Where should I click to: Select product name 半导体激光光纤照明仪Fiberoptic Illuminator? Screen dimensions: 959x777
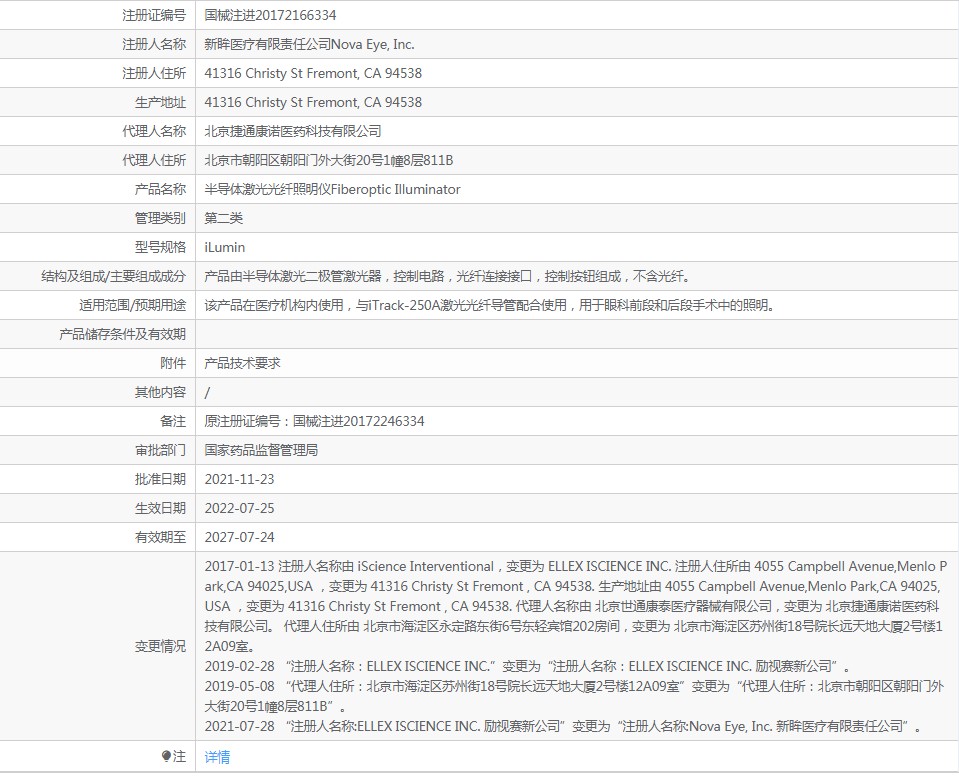pyautogui.click(x=332, y=189)
